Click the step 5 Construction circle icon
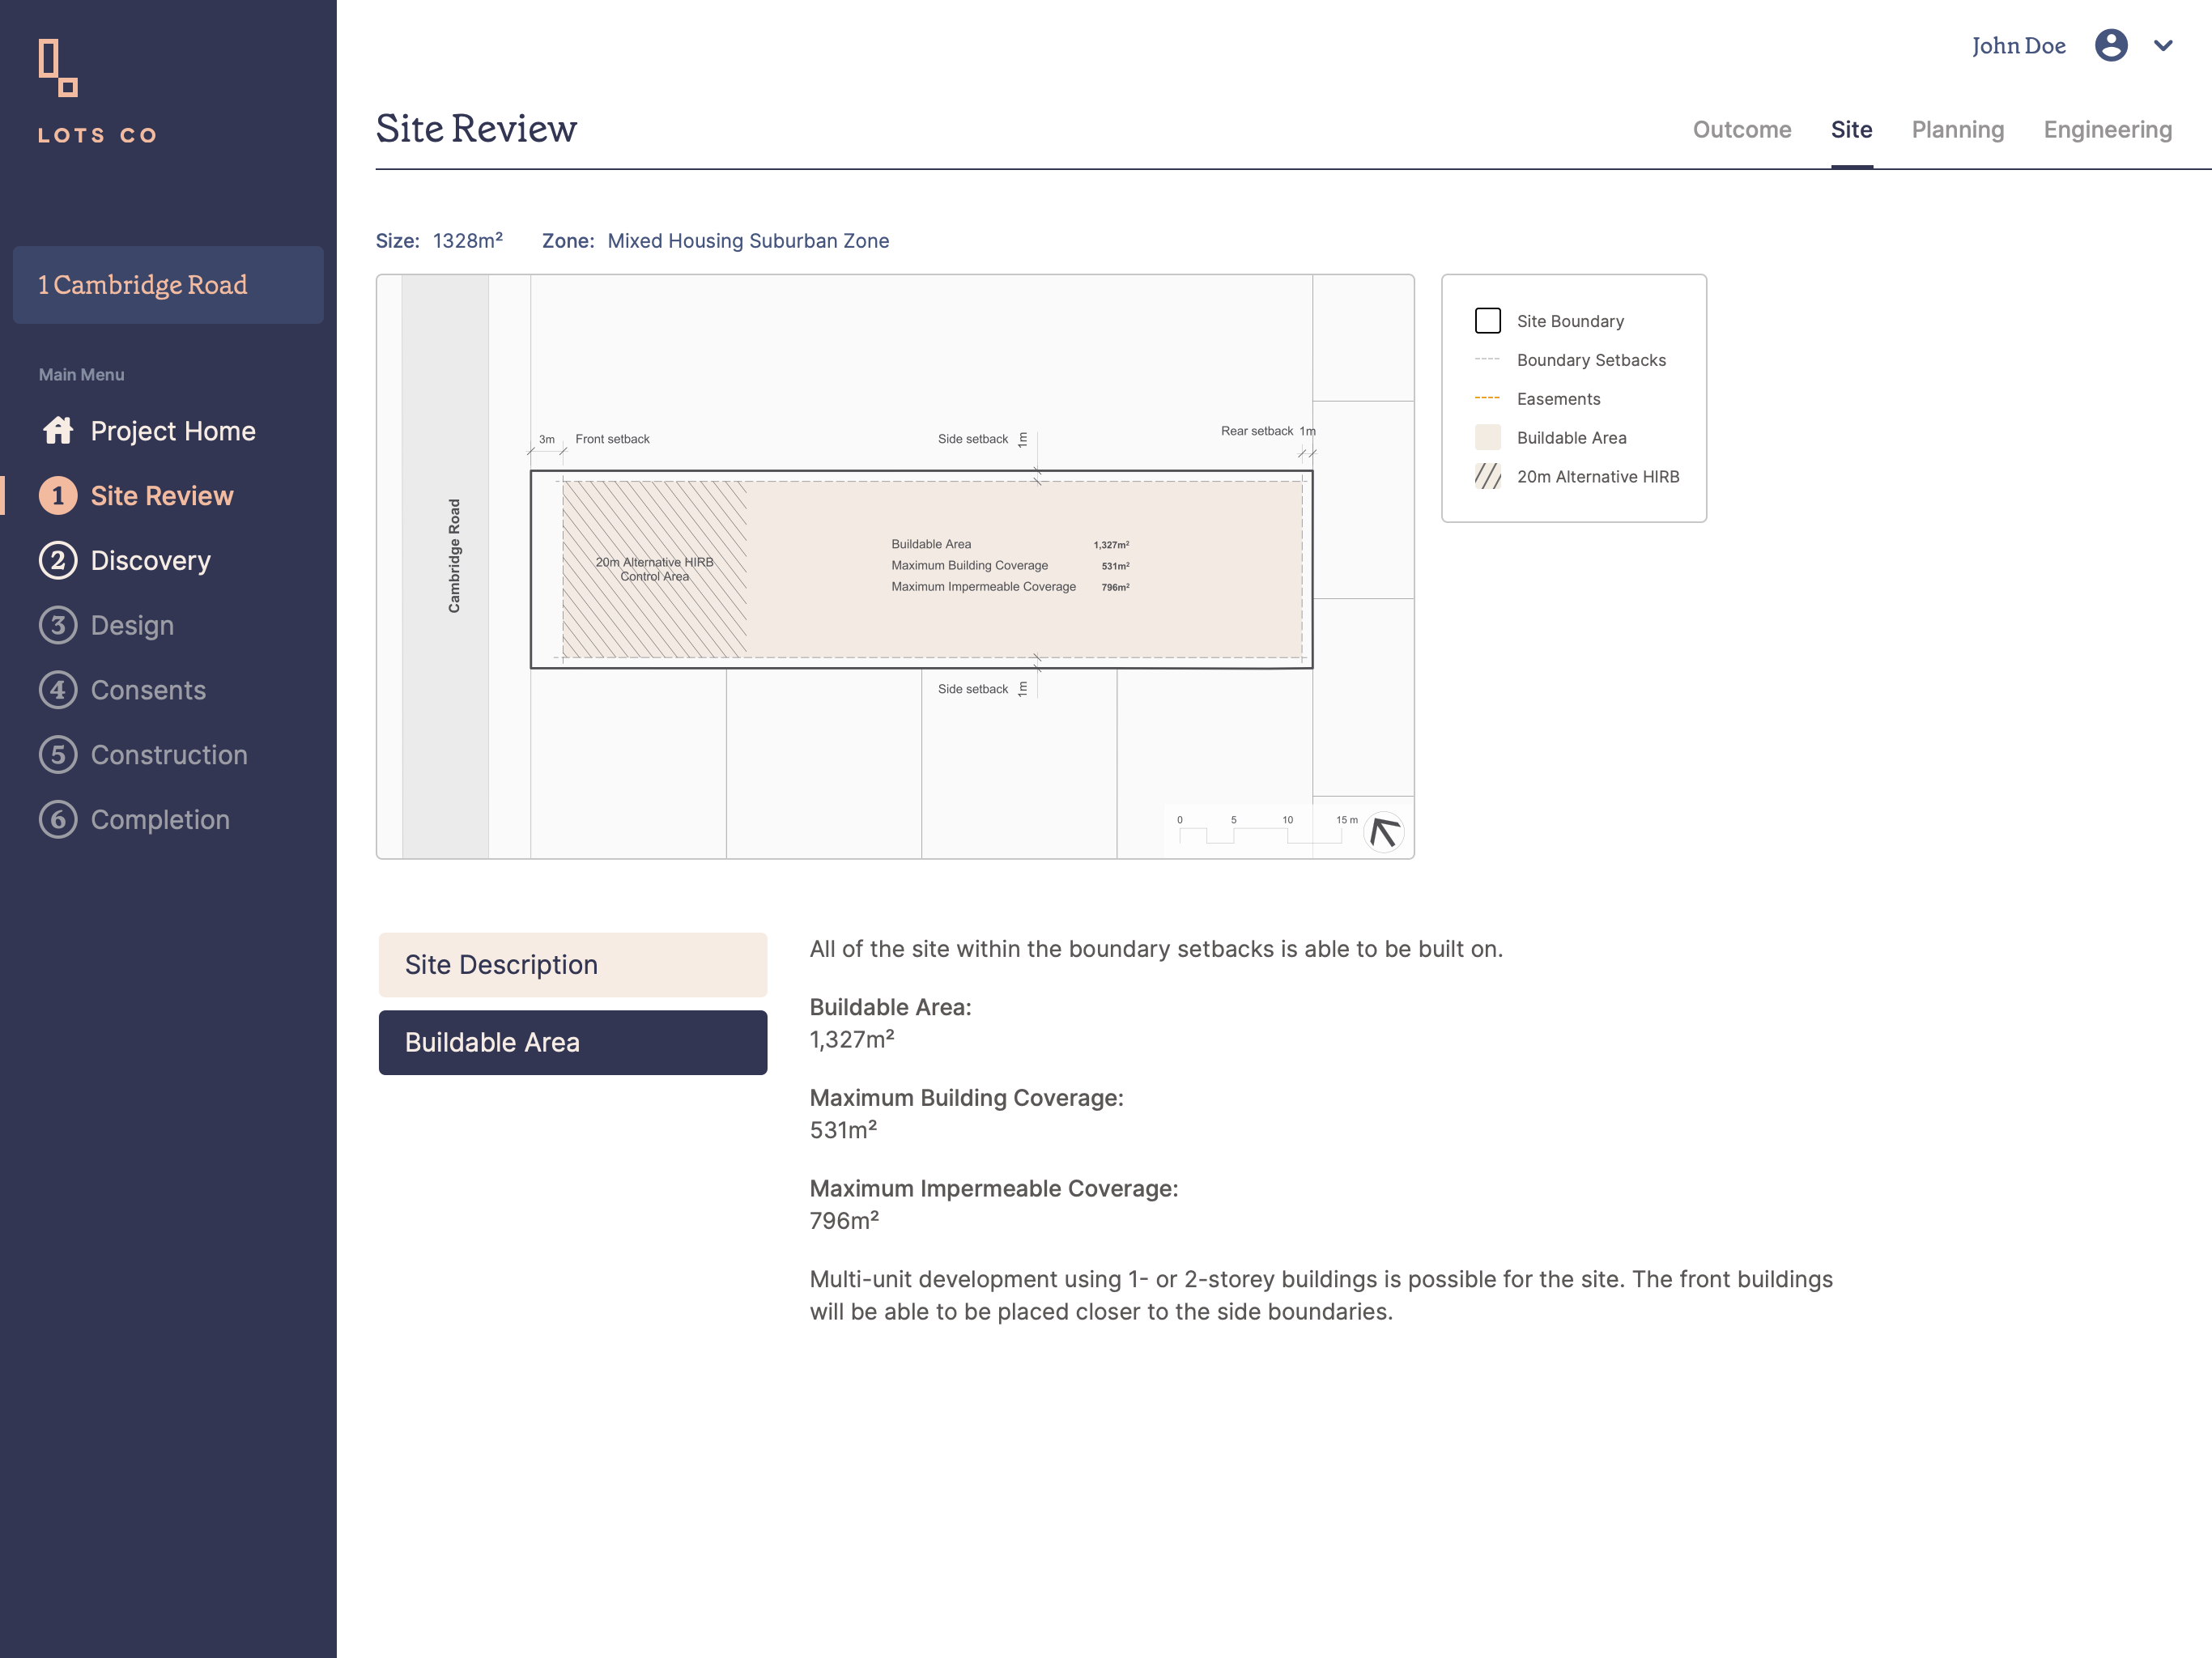The width and height of the screenshot is (2212, 1658). click(x=58, y=755)
